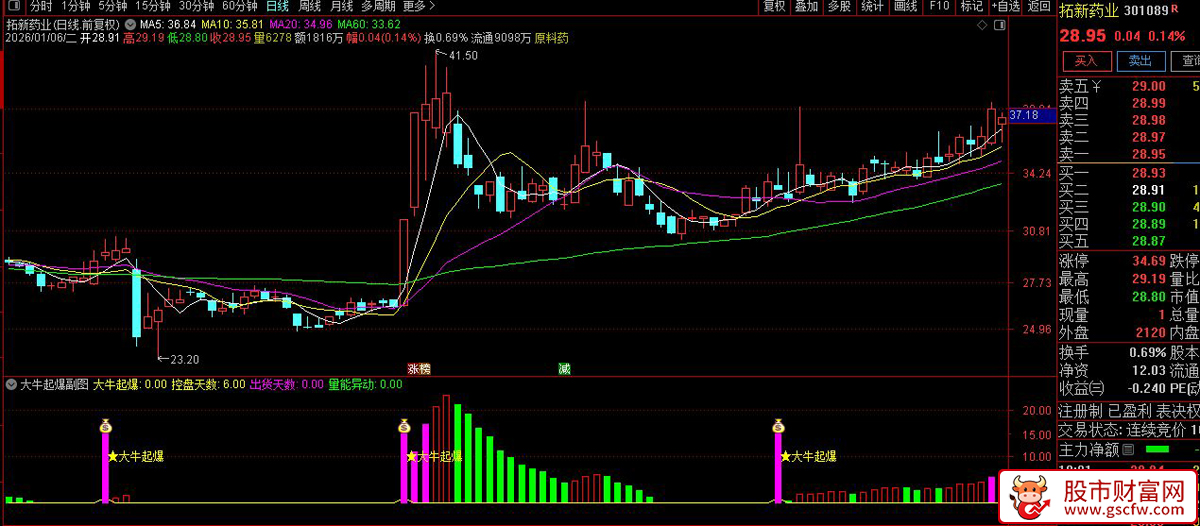Click the first money bag signal icon
This screenshot has width=1200, height=526.
pyautogui.click(x=106, y=427)
